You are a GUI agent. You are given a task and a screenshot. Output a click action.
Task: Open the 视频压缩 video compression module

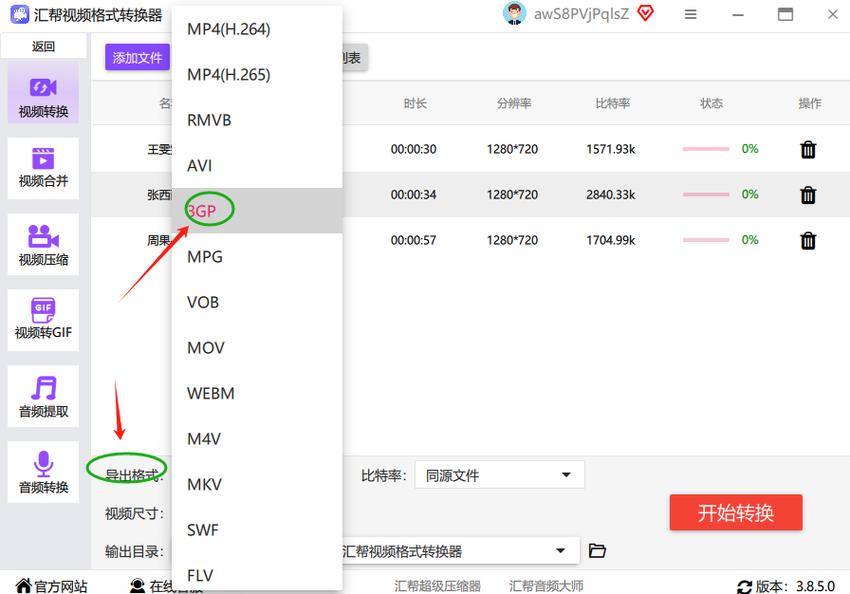[x=43, y=246]
